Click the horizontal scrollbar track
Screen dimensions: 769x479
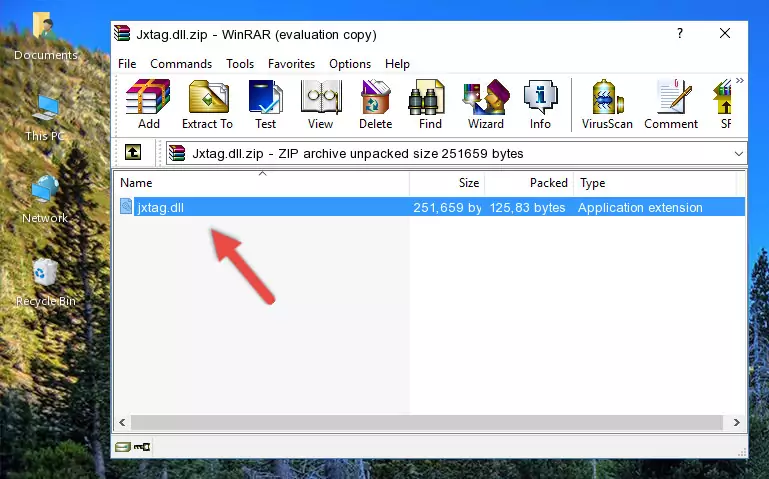[x=427, y=422]
